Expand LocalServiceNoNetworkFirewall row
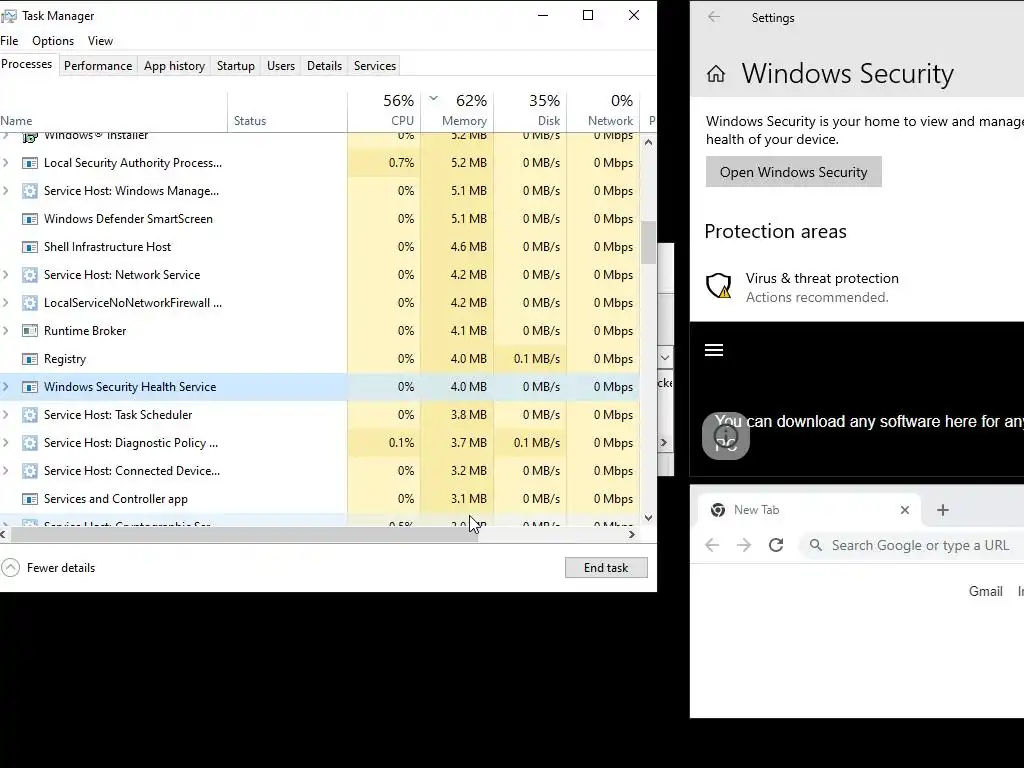Screen dimensions: 1024x768 (x=6, y=303)
